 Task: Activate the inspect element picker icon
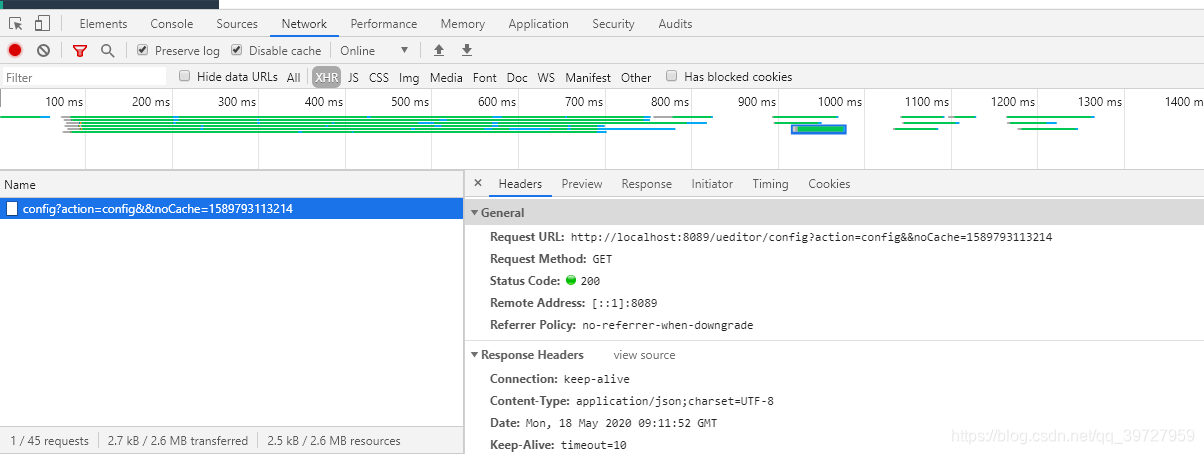coord(17,23)
